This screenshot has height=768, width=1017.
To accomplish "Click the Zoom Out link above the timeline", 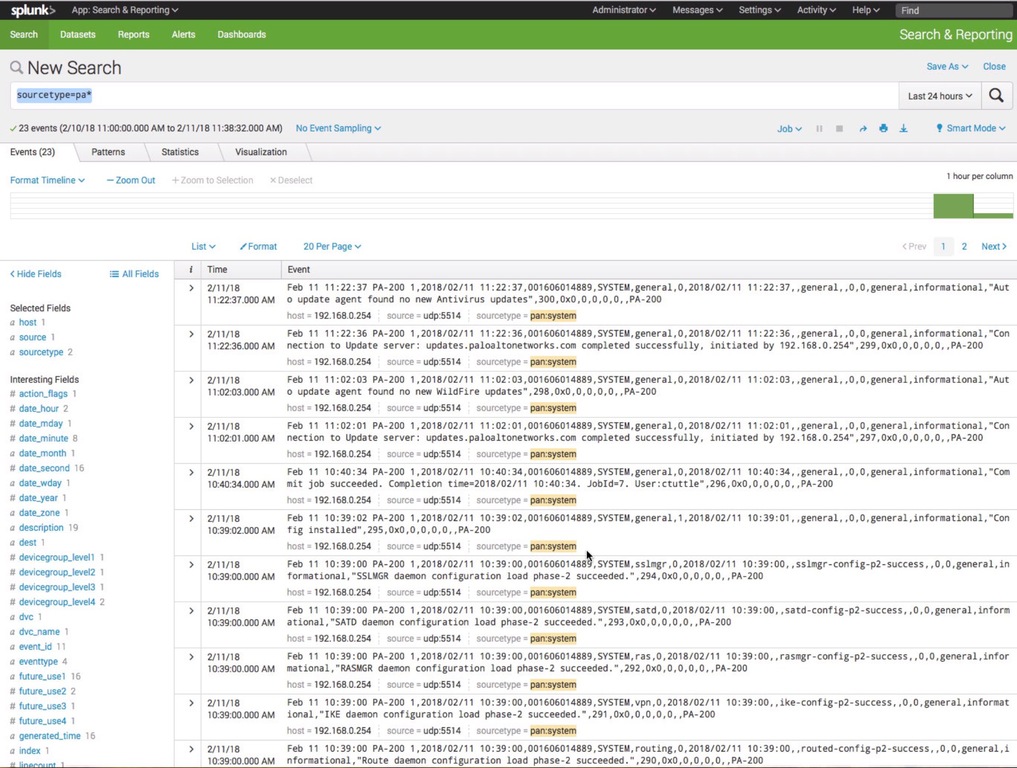I will (x=129, y=180).
